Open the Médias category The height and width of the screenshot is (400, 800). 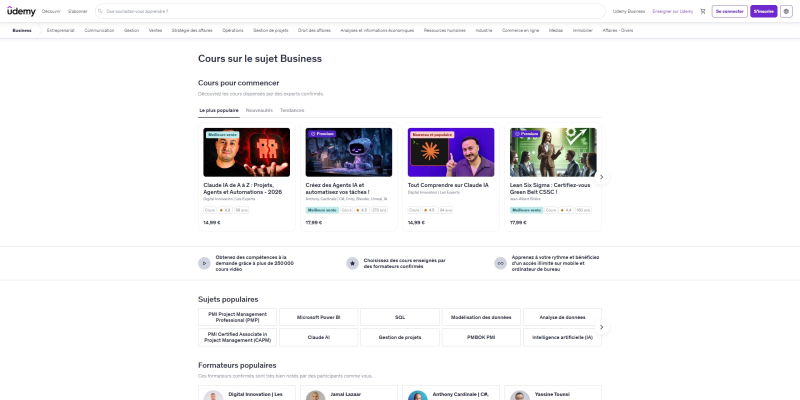click(x=556, y=31)
